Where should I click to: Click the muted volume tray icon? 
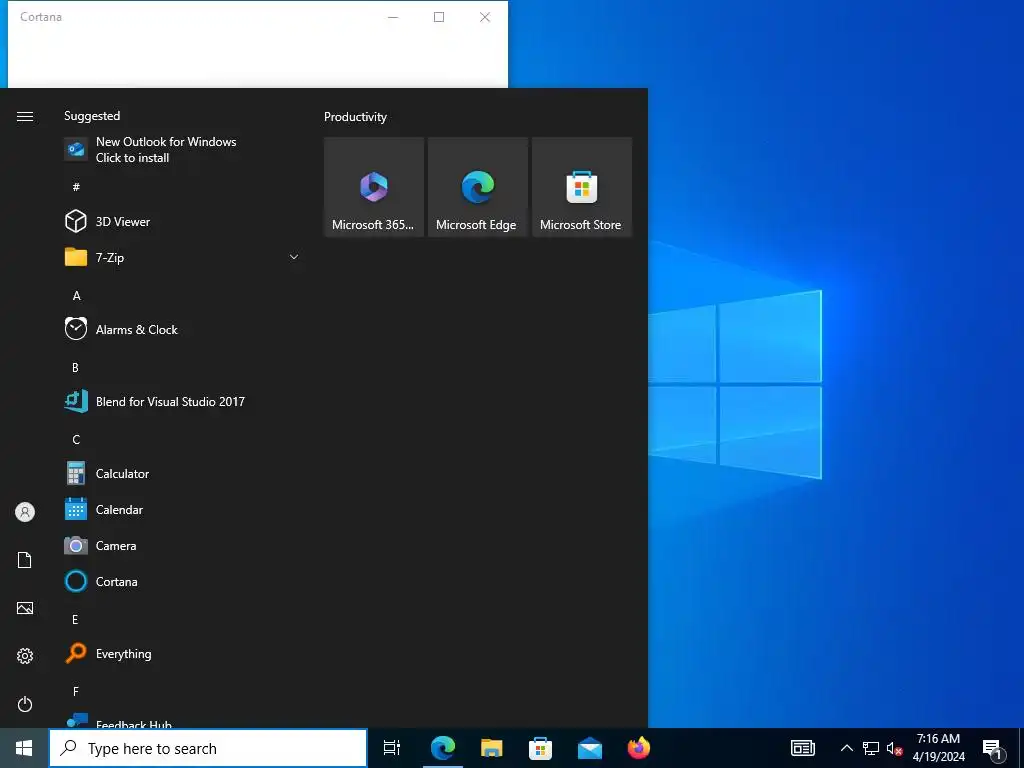point(894,748)
